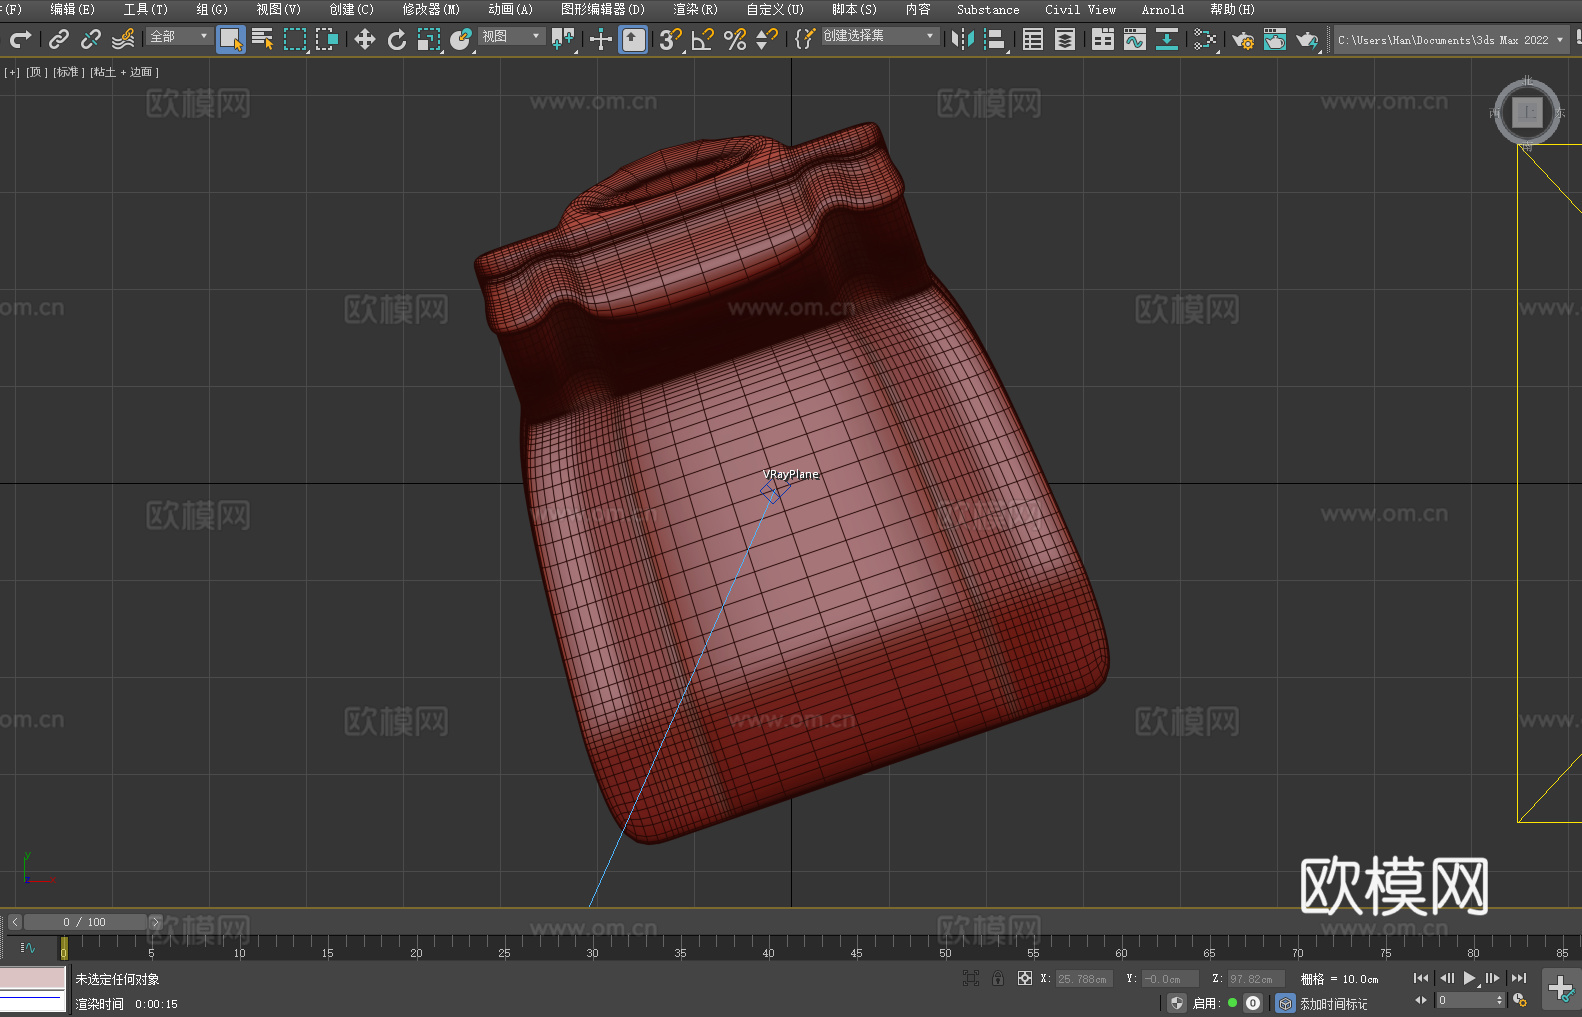This screenshot has height=1017, width=1582.
Task: Open the Curve Editor icon
Action: (x=1135, y=39)
